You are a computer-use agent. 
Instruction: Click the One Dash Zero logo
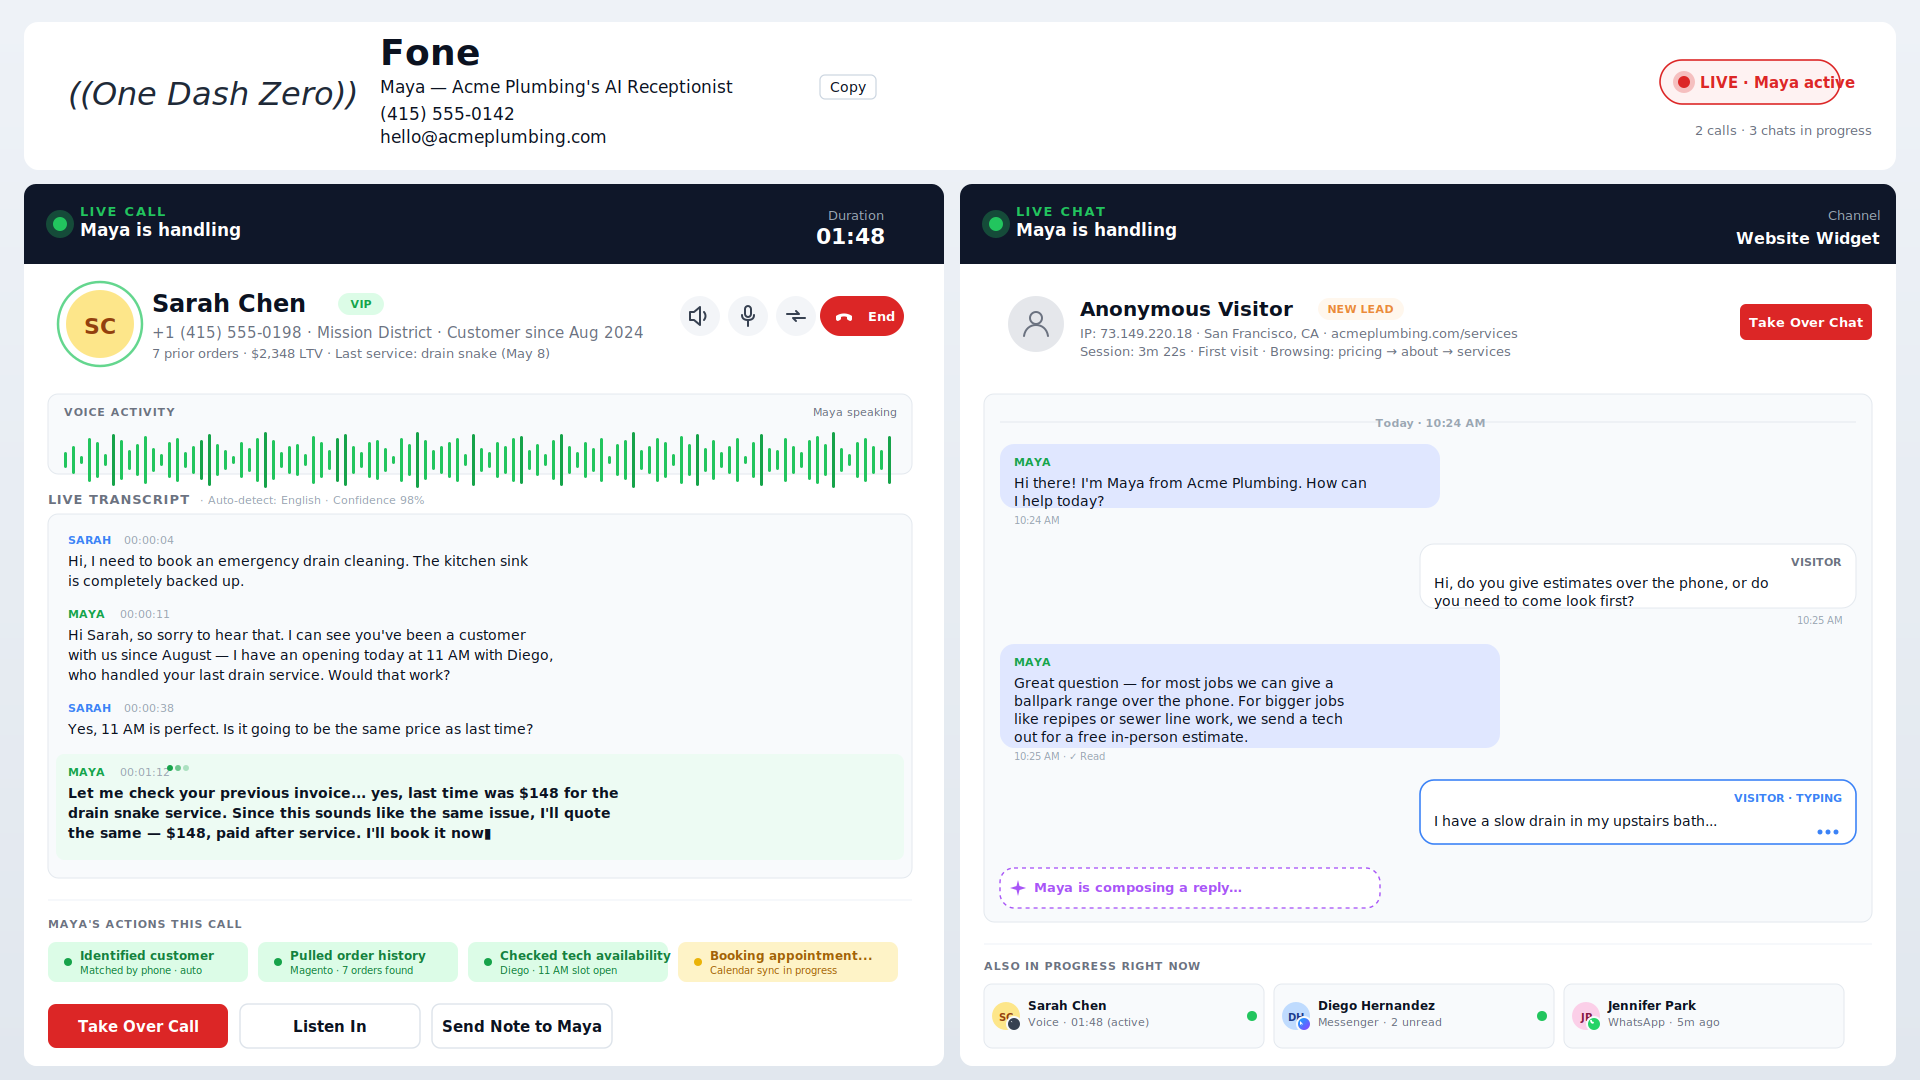tap(212, 94)
